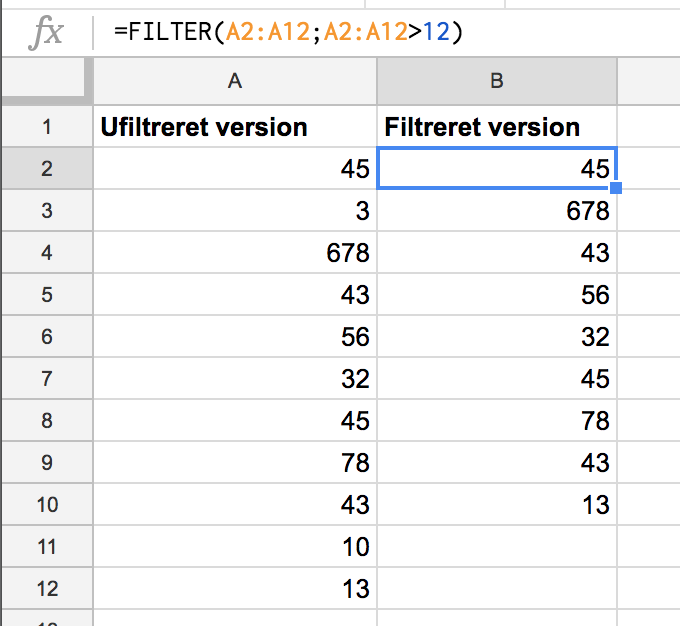Select cell A9 containing 78
Viewport: 680px width, 626px height.
[235, 462]
